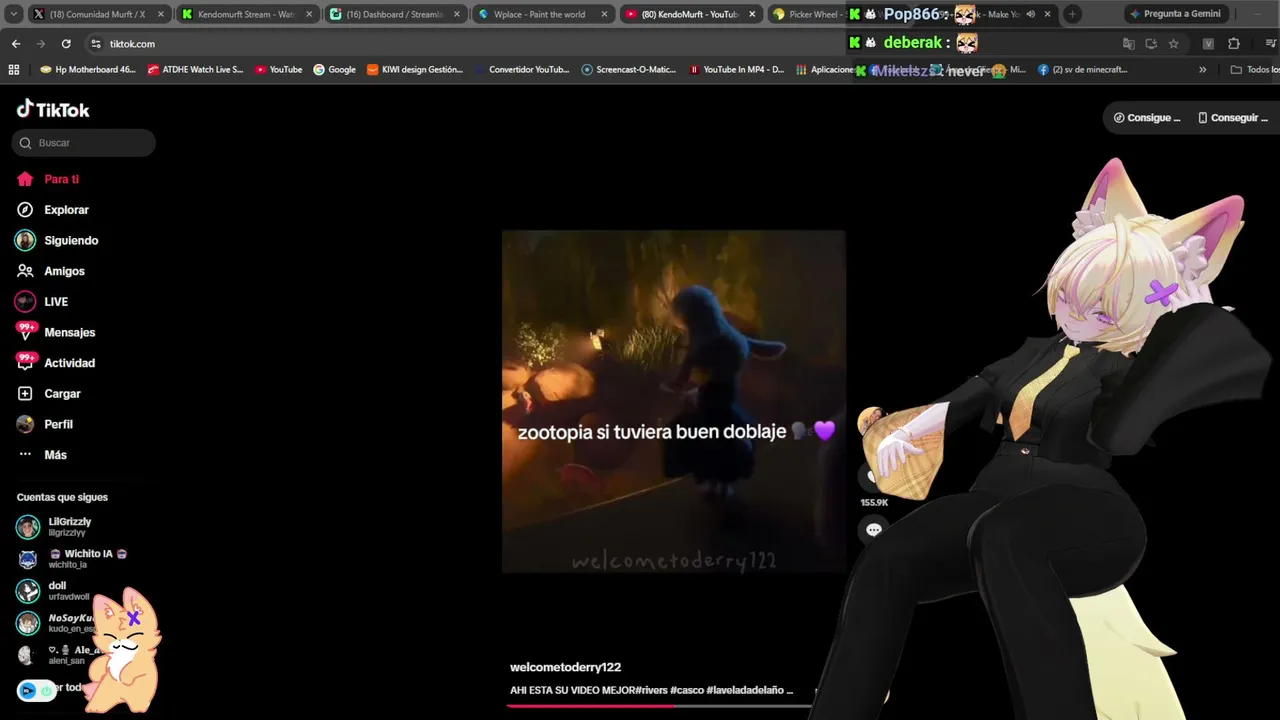
Task: Open the Cargar upload page
Action: (x=62, y=394)
